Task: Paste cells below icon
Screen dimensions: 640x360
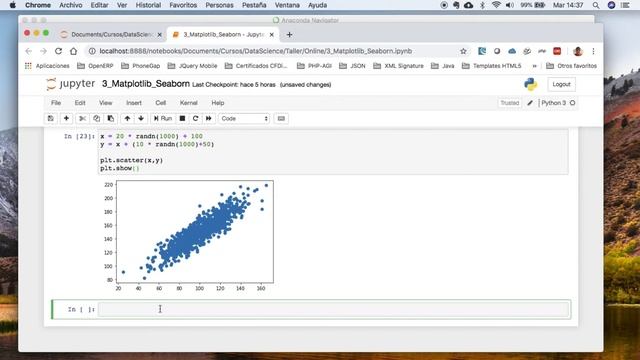Action: [111, 118]
